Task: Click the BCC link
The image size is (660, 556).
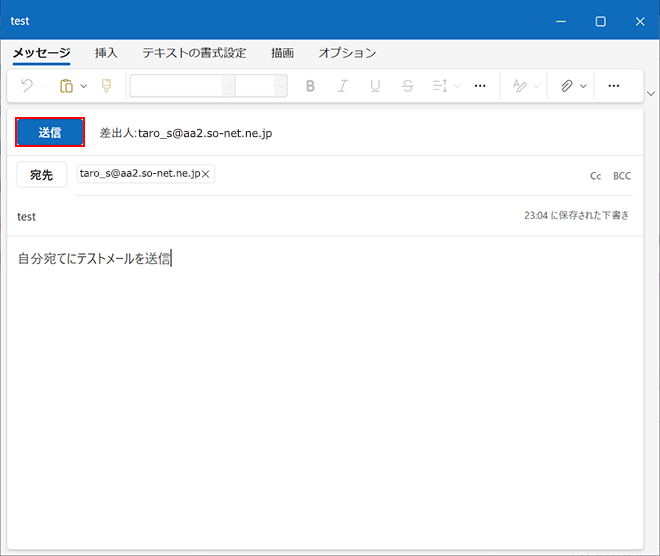Action: 622,176
